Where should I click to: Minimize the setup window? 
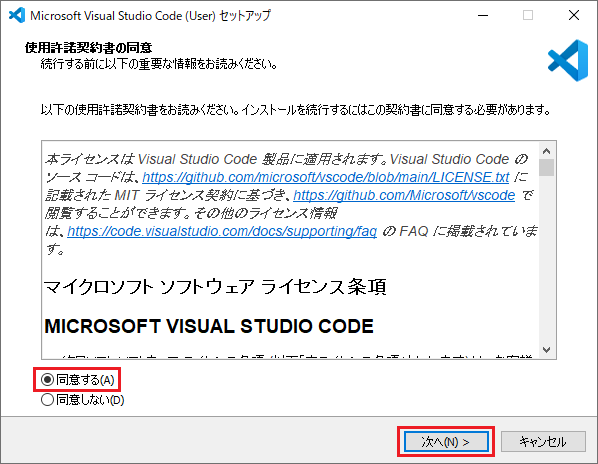[x=483, y=15]
